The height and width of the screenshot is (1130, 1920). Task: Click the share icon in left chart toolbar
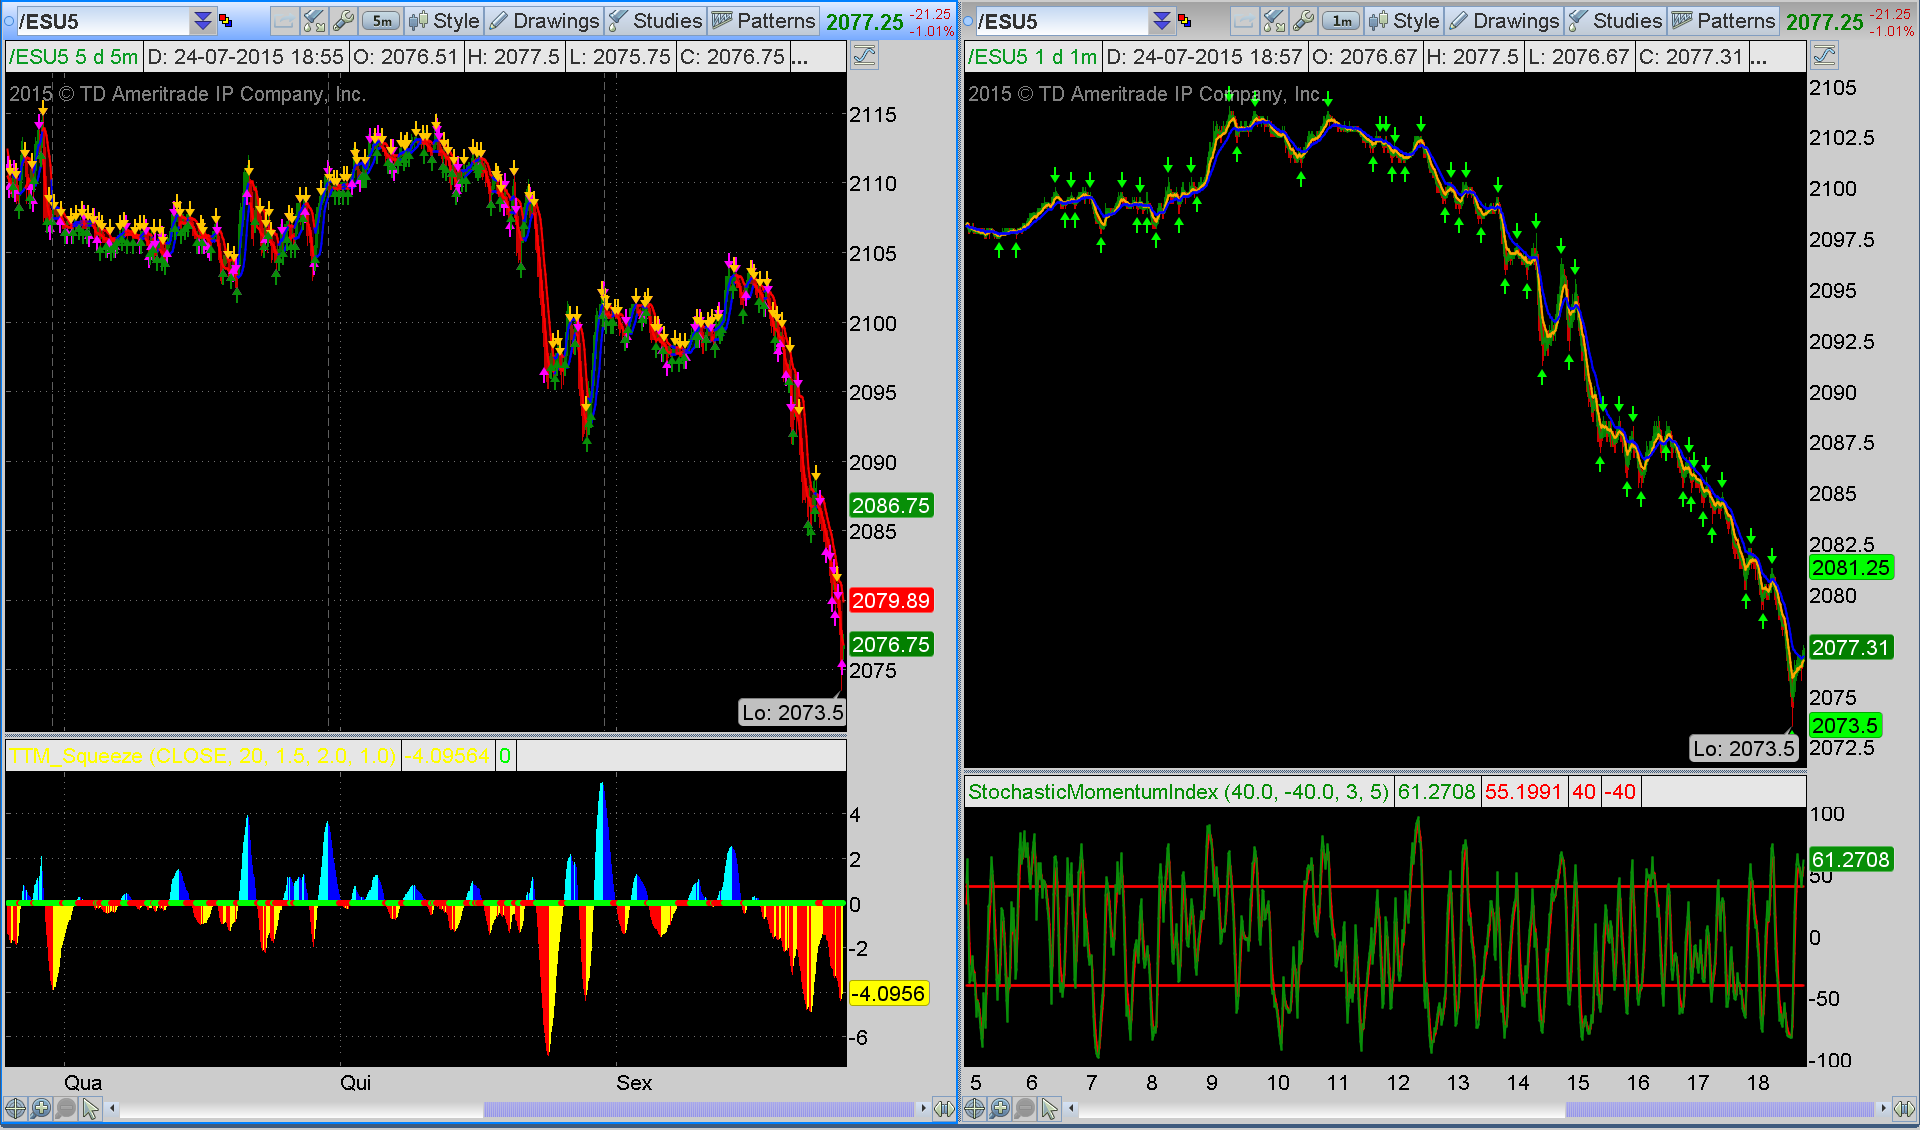click(x=285, y=21)
